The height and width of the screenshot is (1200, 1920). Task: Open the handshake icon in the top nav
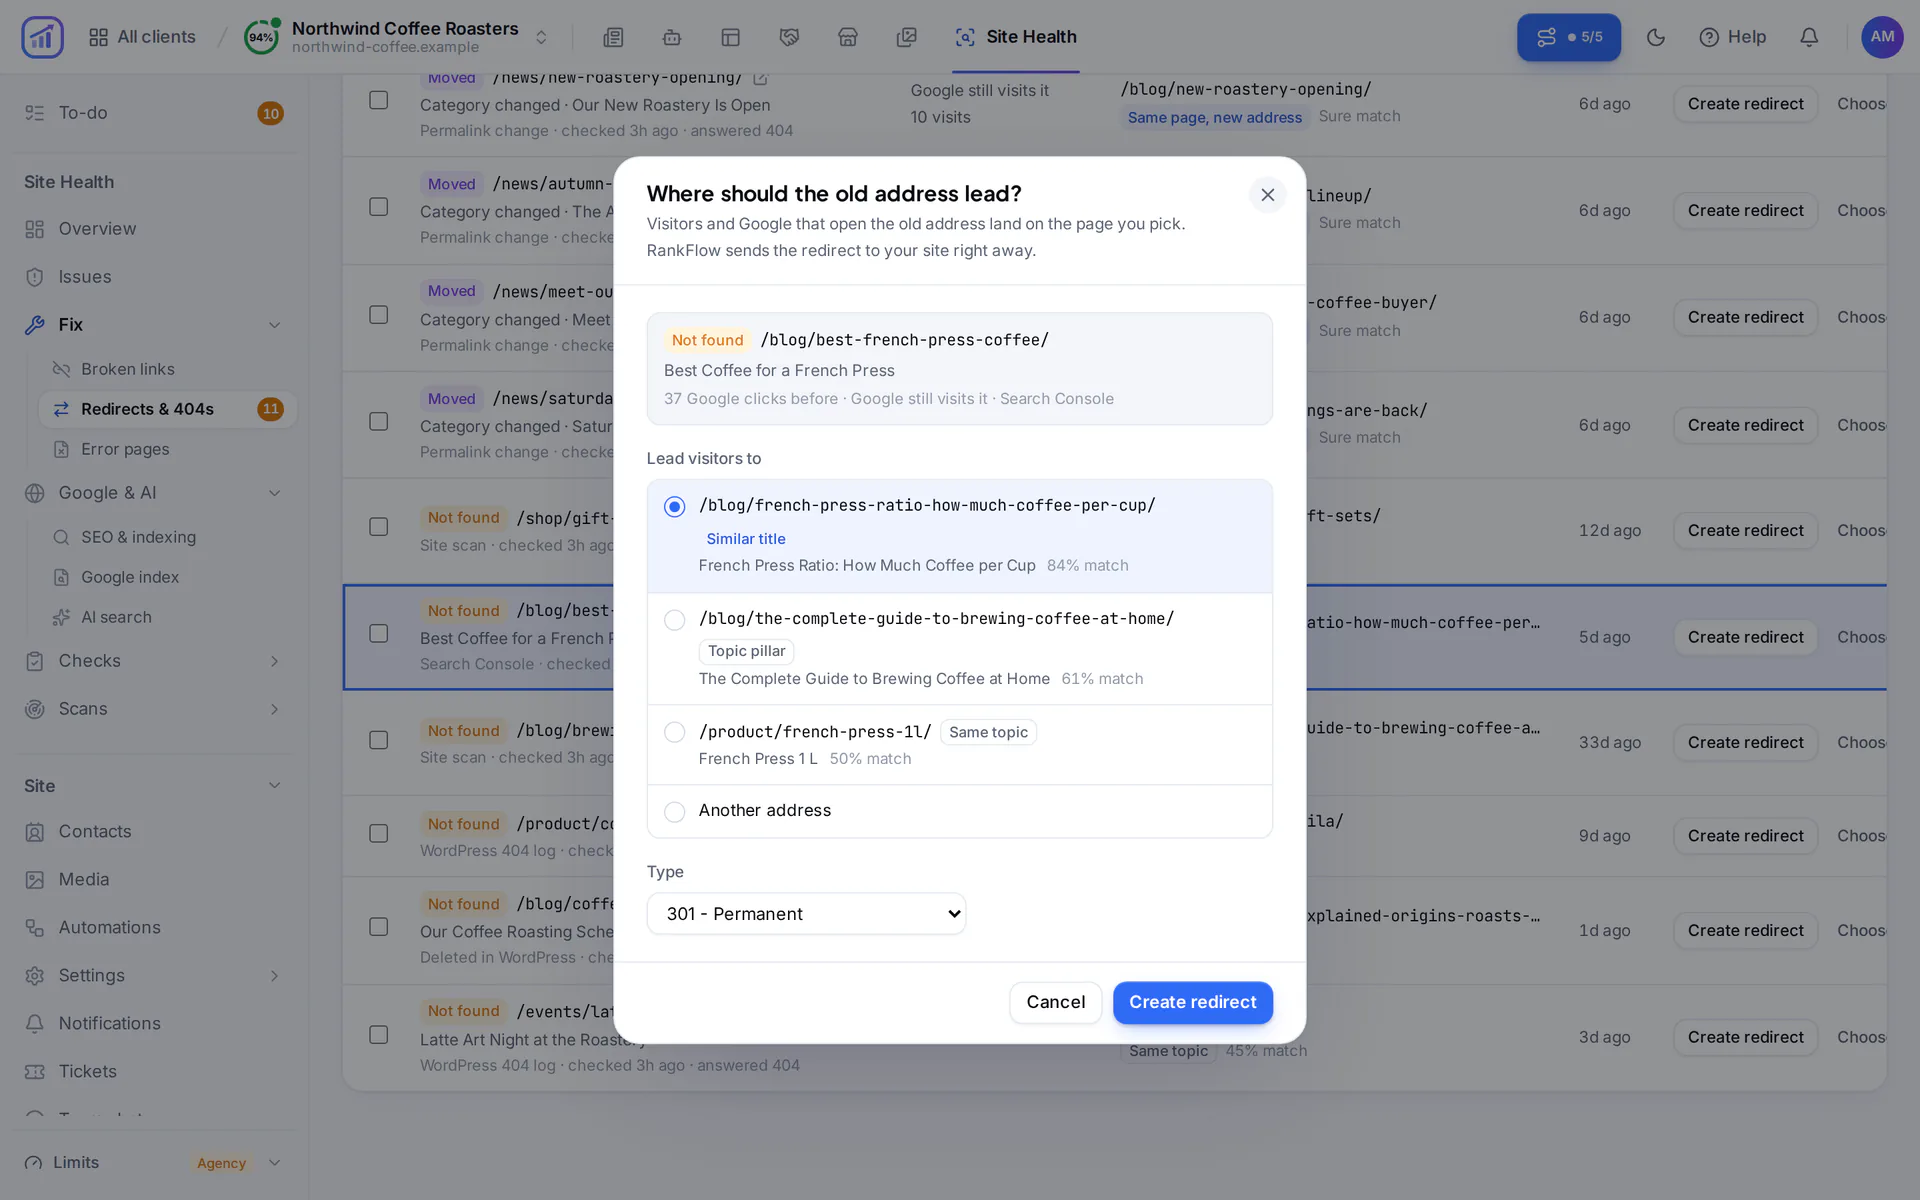click(x=789, y=37)
